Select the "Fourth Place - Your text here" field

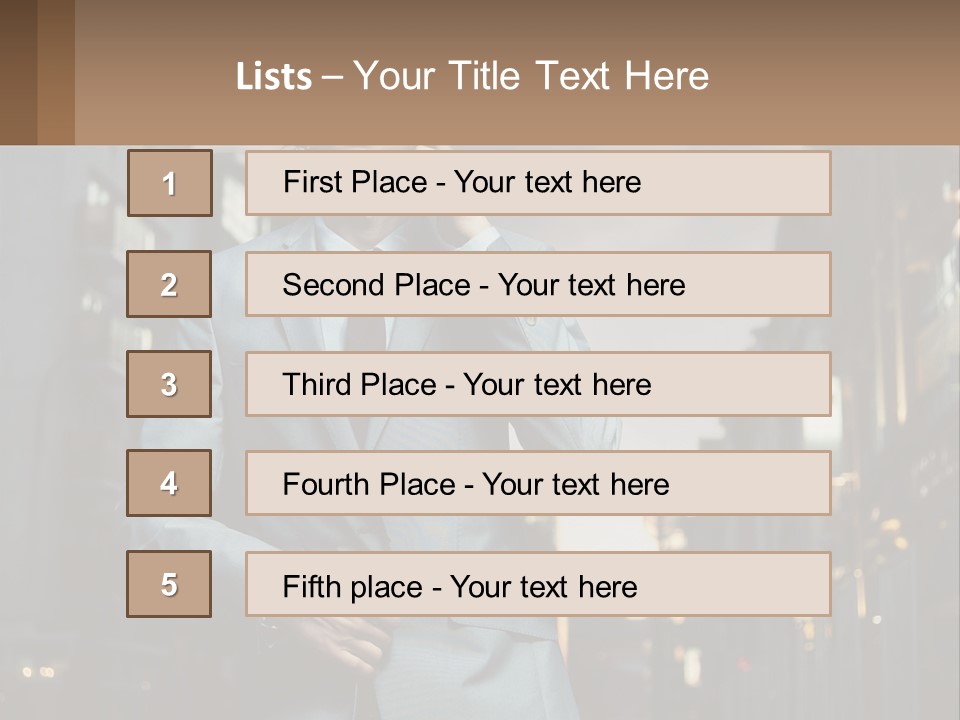click(538, 483)
